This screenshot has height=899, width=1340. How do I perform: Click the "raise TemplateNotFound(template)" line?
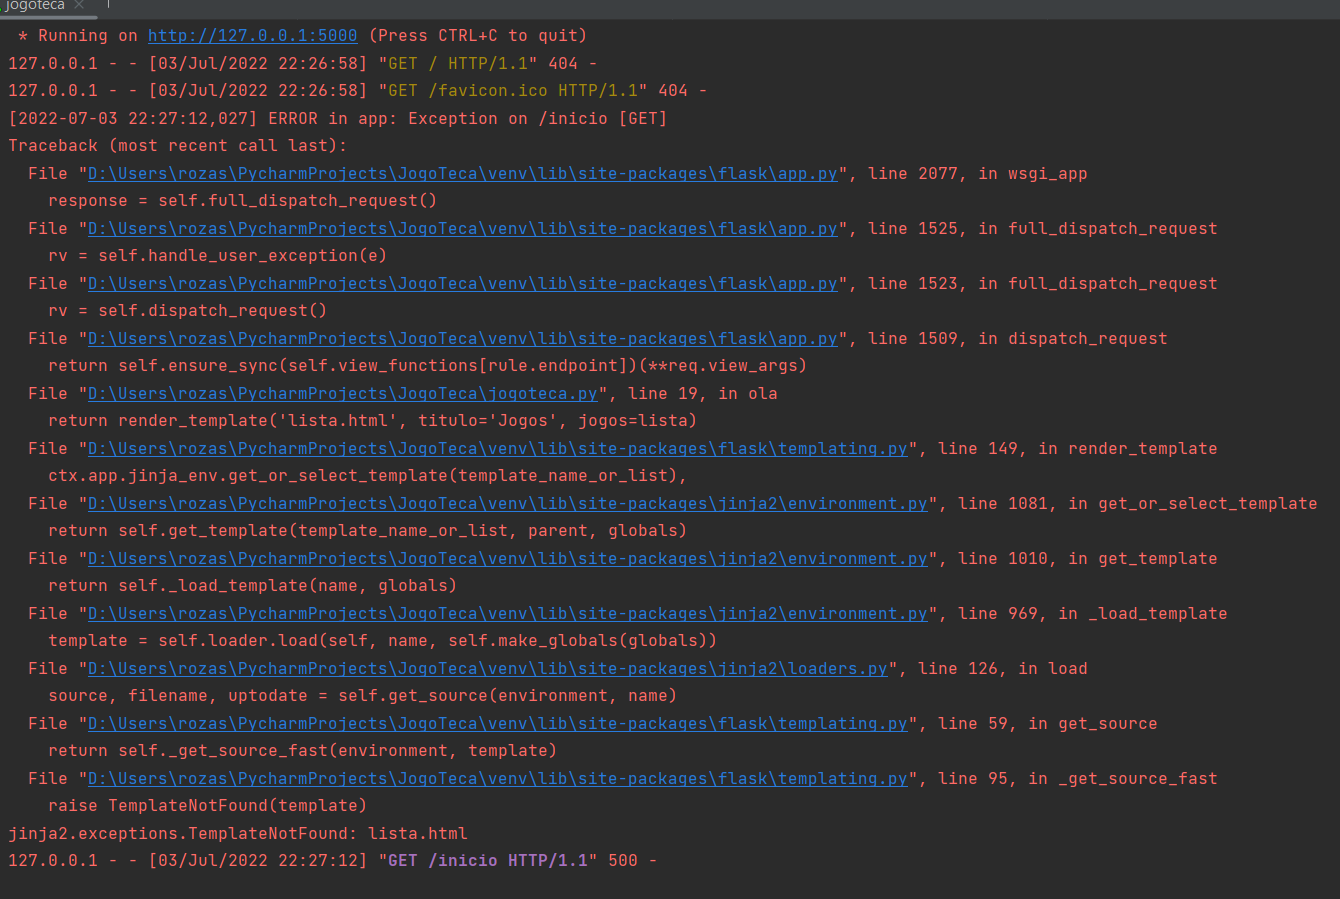[x=208, y=806]
